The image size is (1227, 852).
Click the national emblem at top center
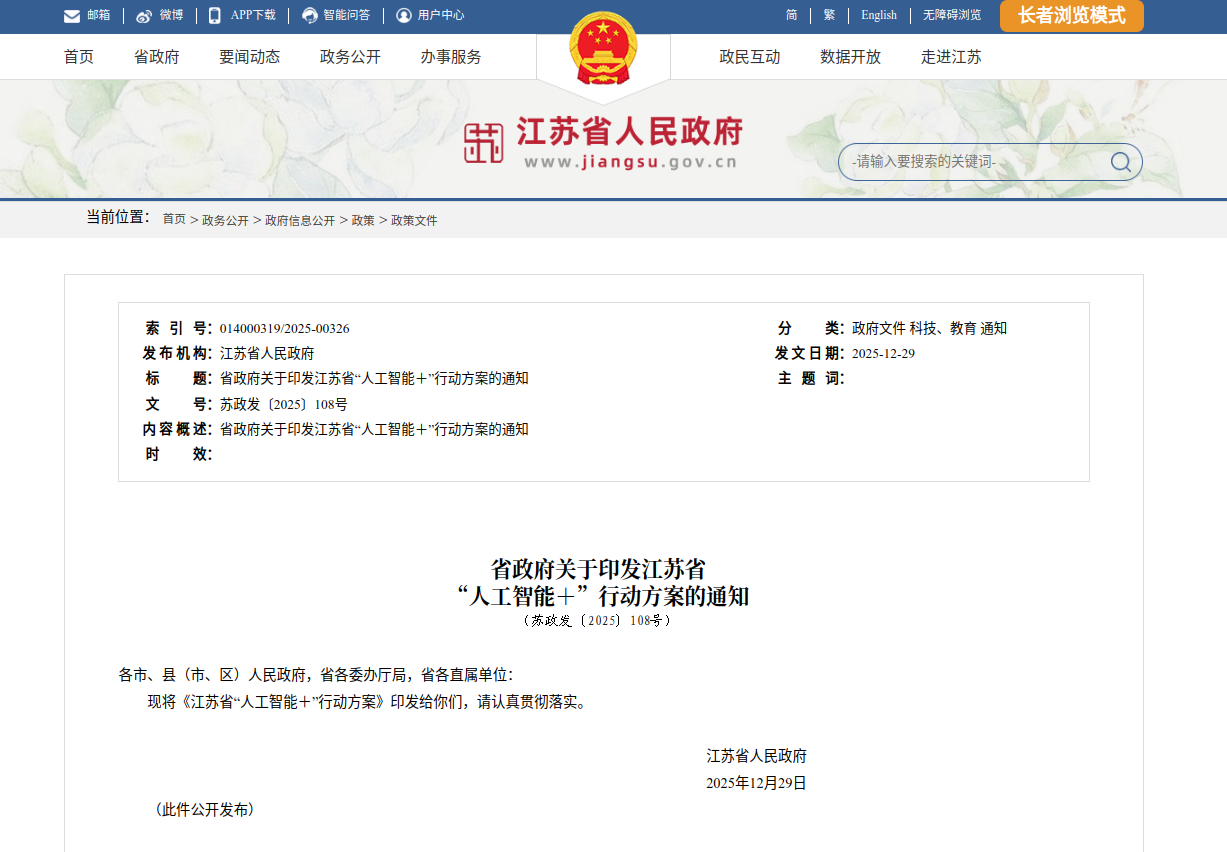[x=603, y=50]
